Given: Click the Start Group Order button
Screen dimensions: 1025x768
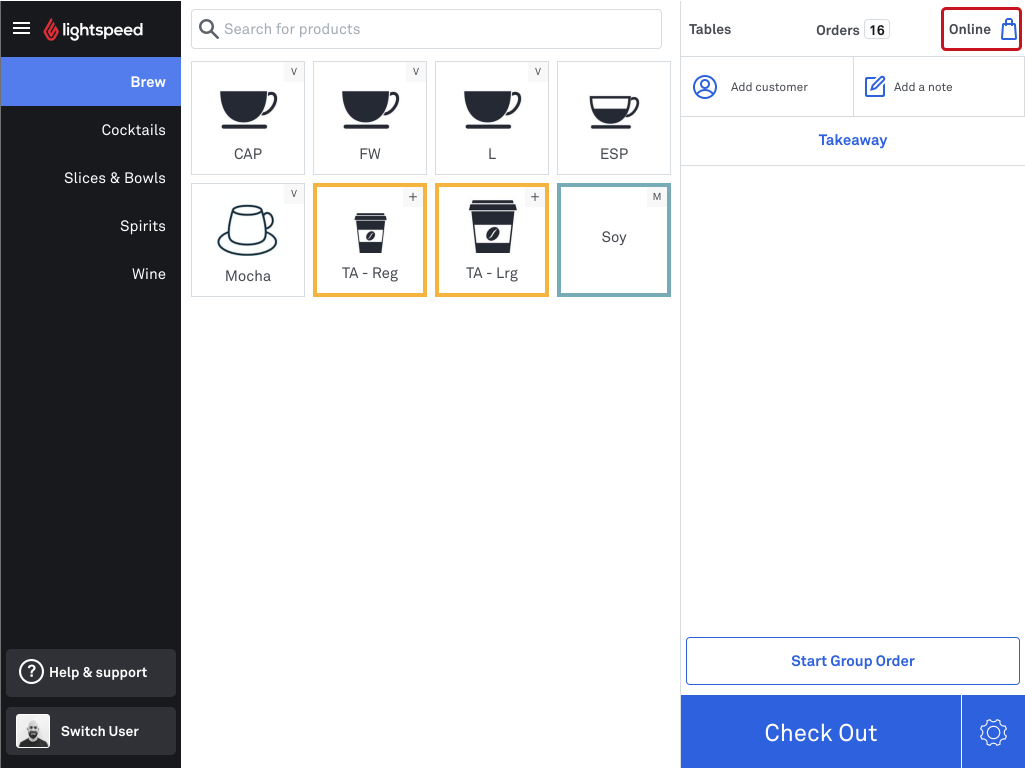Looking at the screenshot, I should [x=852, y=661].
